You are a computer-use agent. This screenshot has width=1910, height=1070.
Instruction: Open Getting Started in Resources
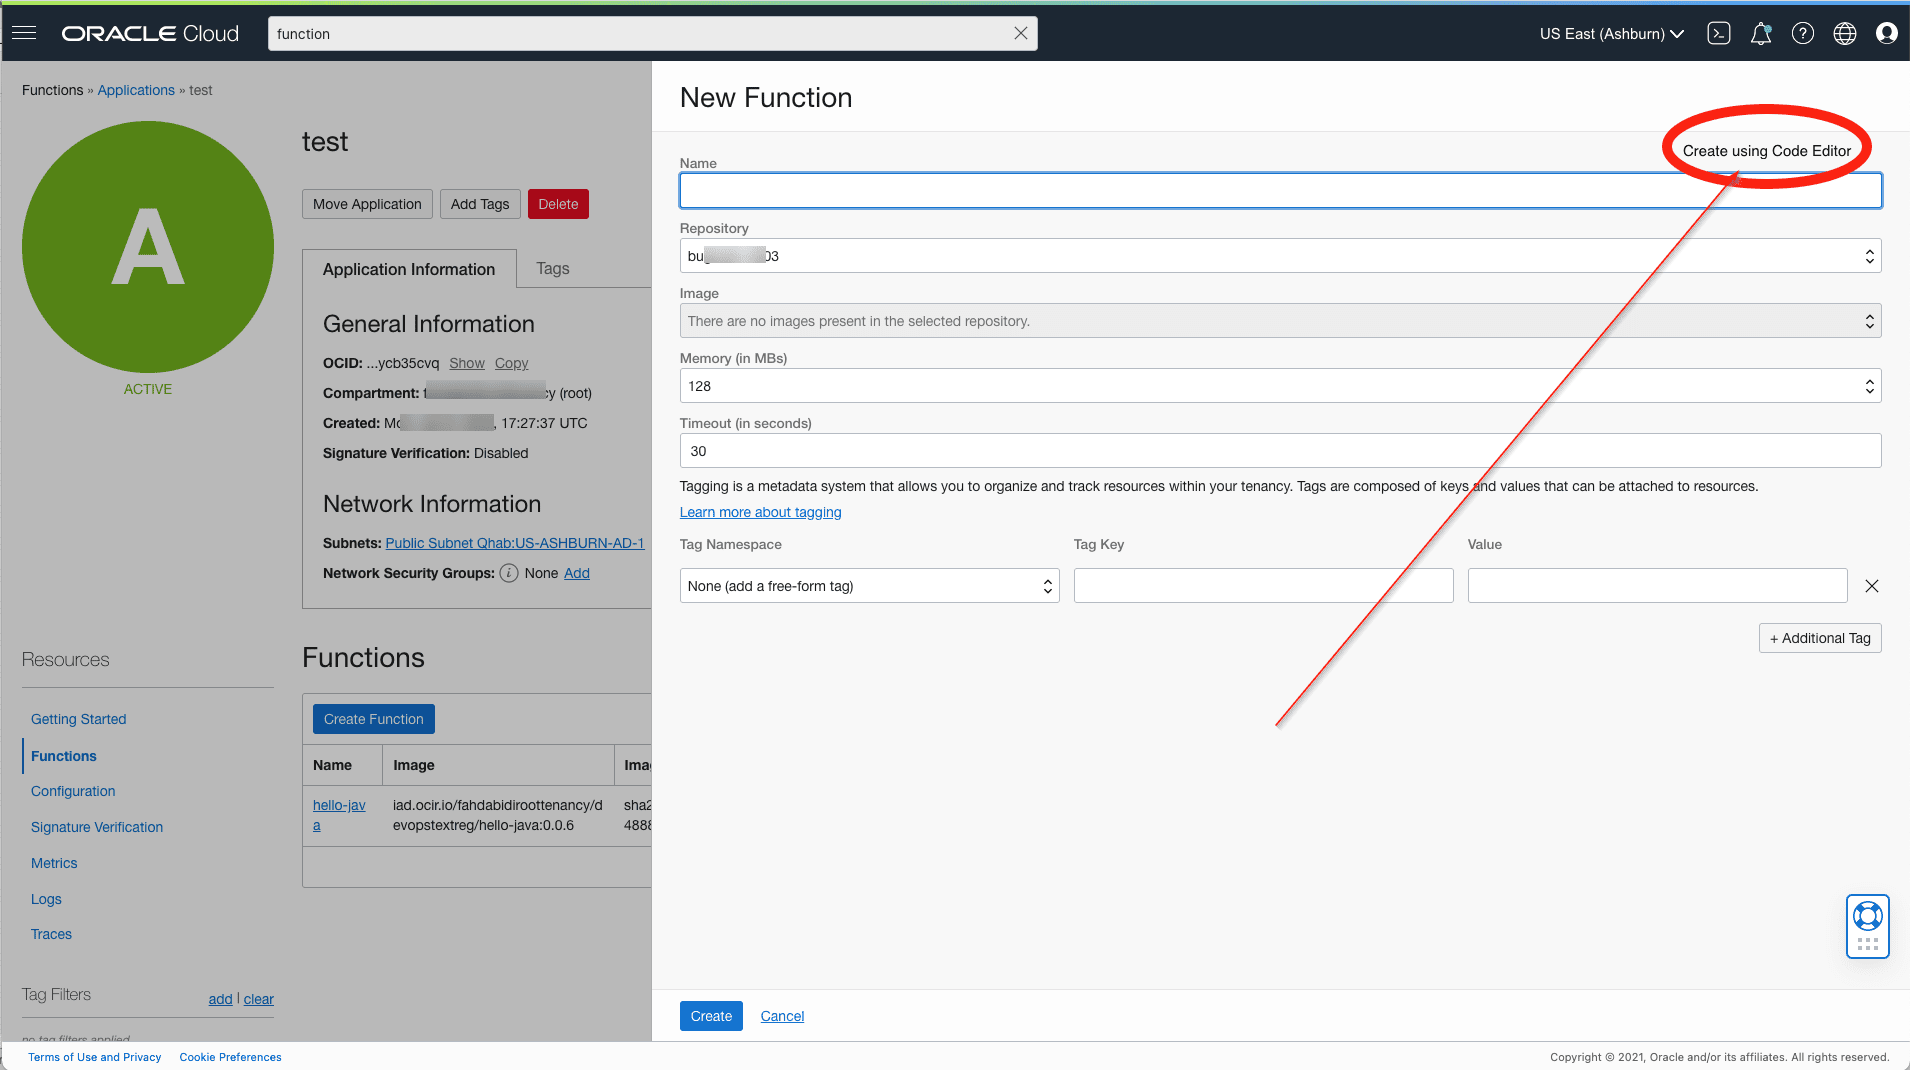(78, 719)
